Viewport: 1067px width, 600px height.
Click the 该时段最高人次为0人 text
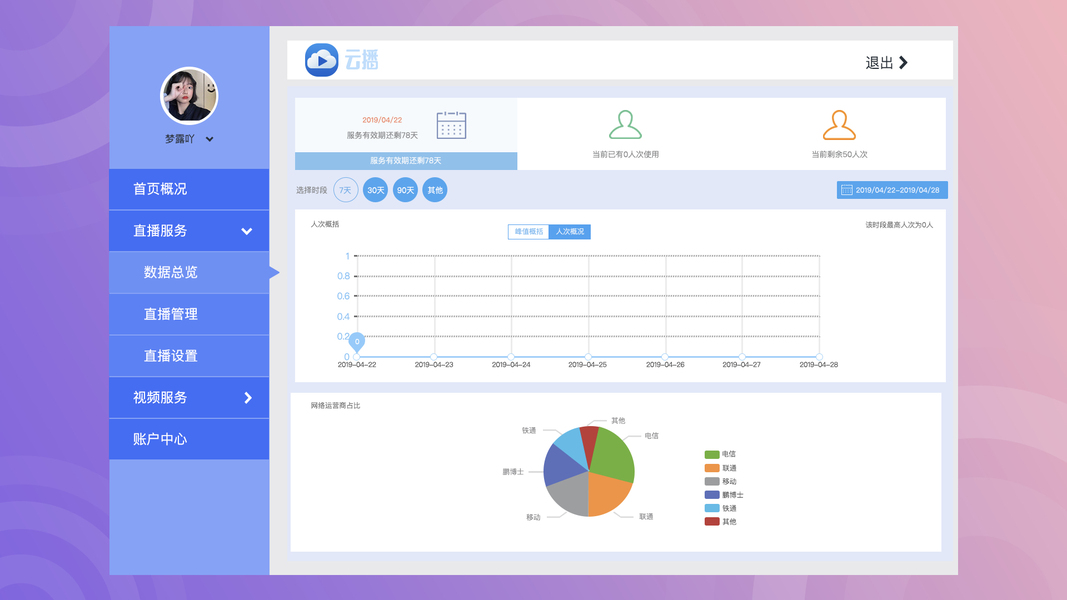click(x=899, y=224)
